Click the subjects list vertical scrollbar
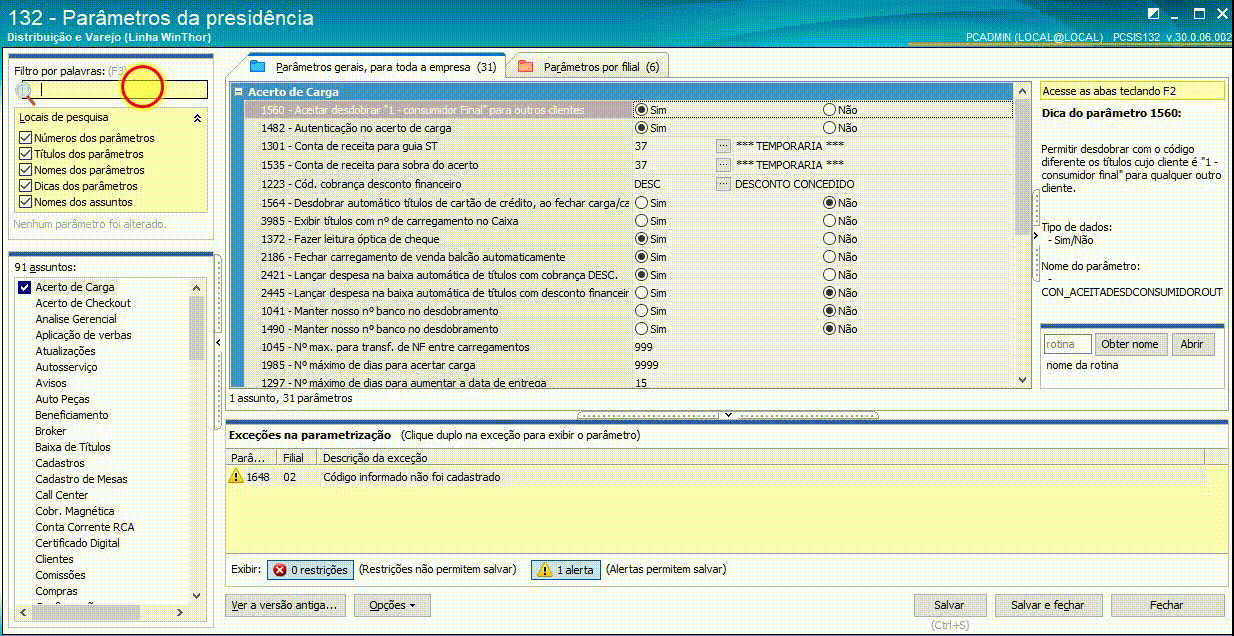Image resolution: width=1234 pixels, height=636 pixels. click(197, 440)
